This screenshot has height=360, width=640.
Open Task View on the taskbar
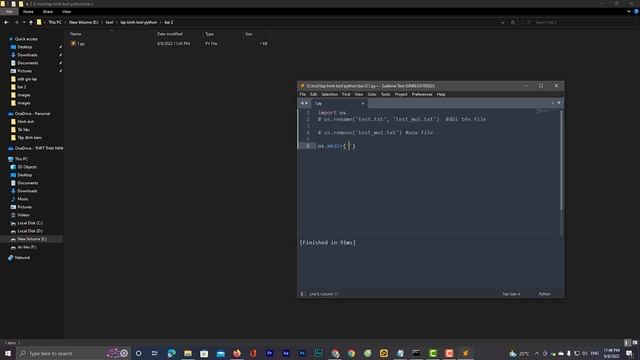[155, 353]
